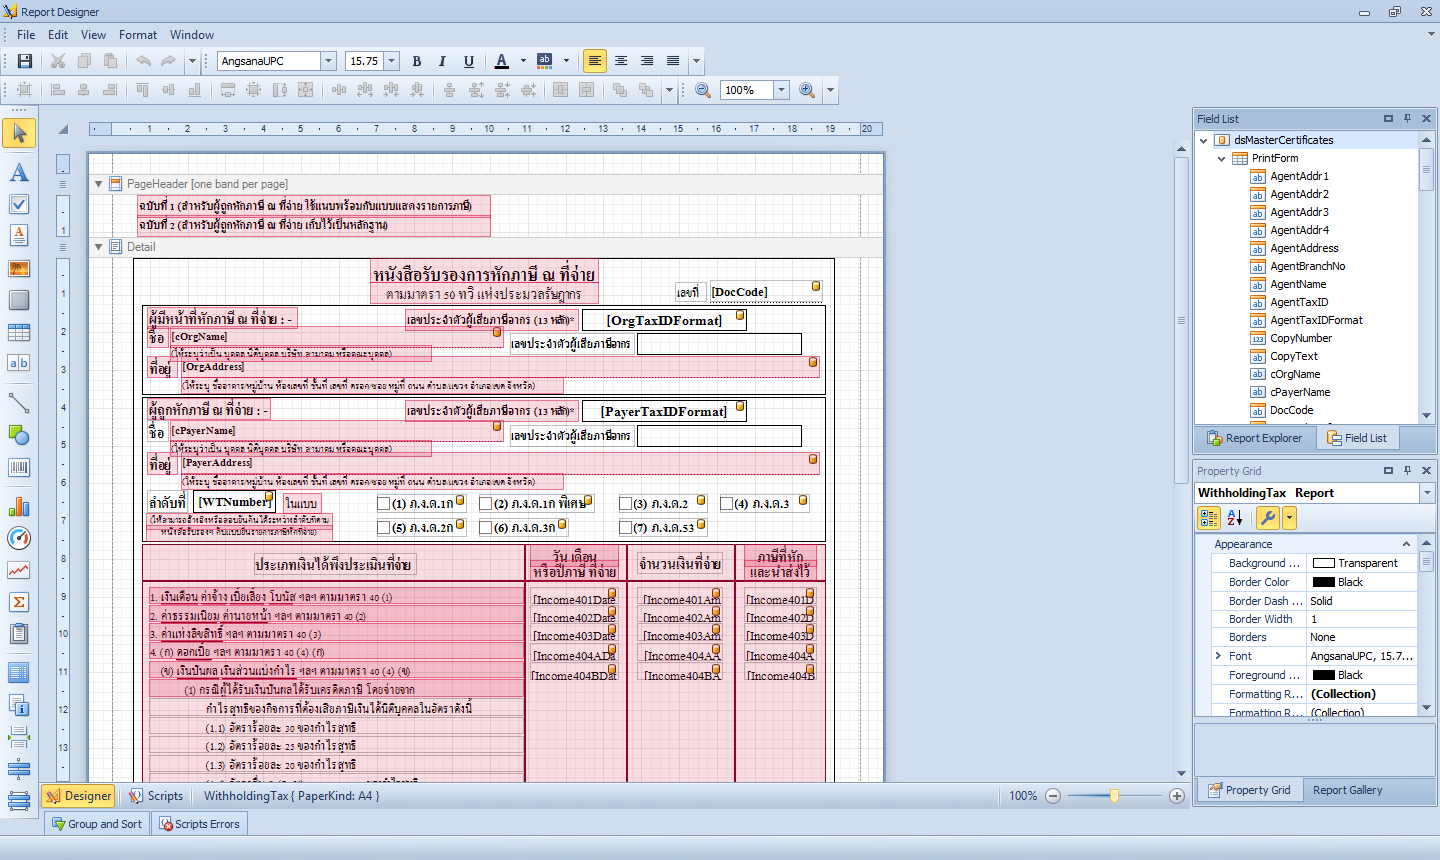Collapse the Appearance category
The width and height of the screenshot is (1440, 860).
coord(1406,544)
